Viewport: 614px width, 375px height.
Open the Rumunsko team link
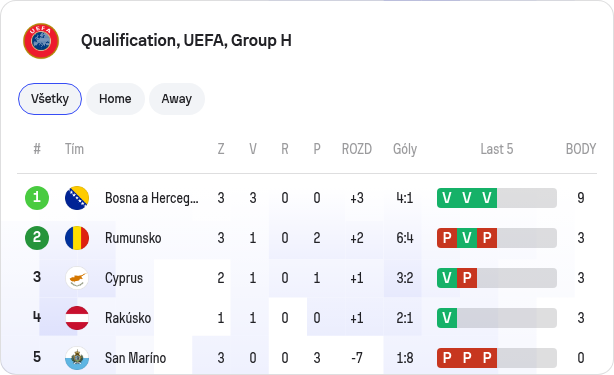[x=133, y=238]
